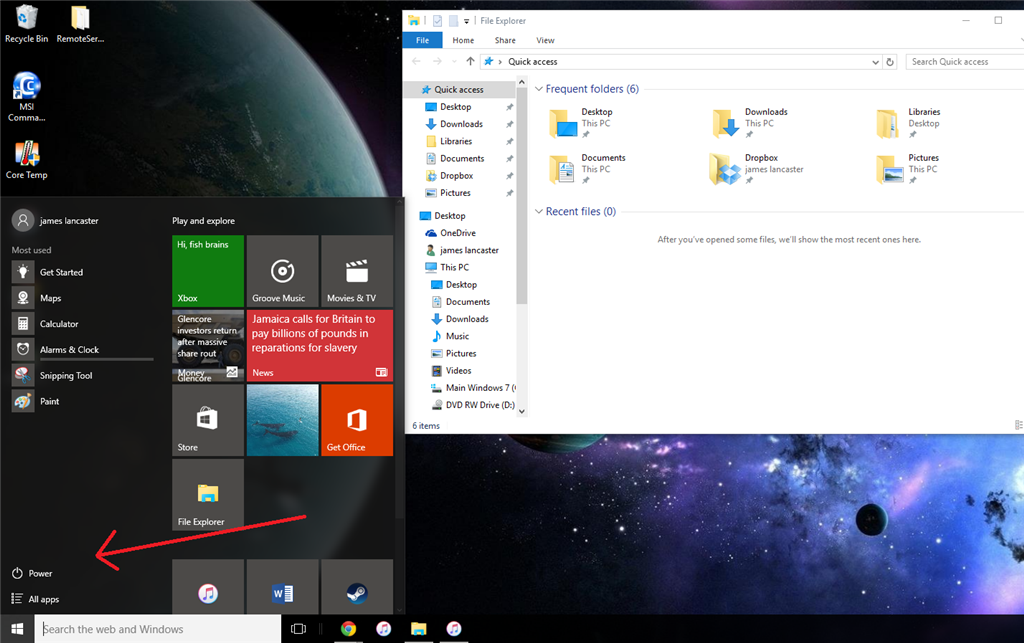
Task: Launch Core Temp desktop shortcut
Action: click(x=26, y=160)
